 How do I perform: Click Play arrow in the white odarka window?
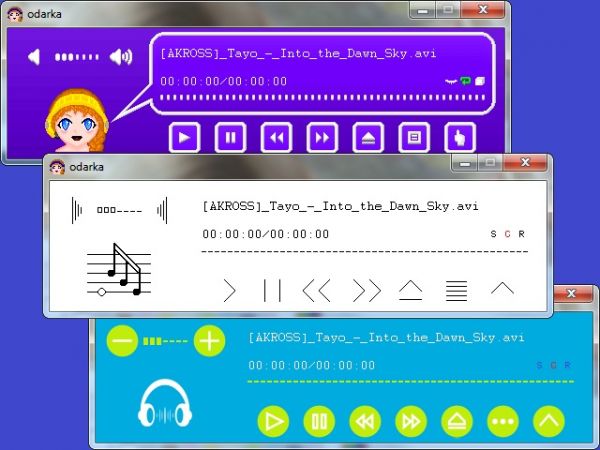pyautogui.click(x=229, y=291)
